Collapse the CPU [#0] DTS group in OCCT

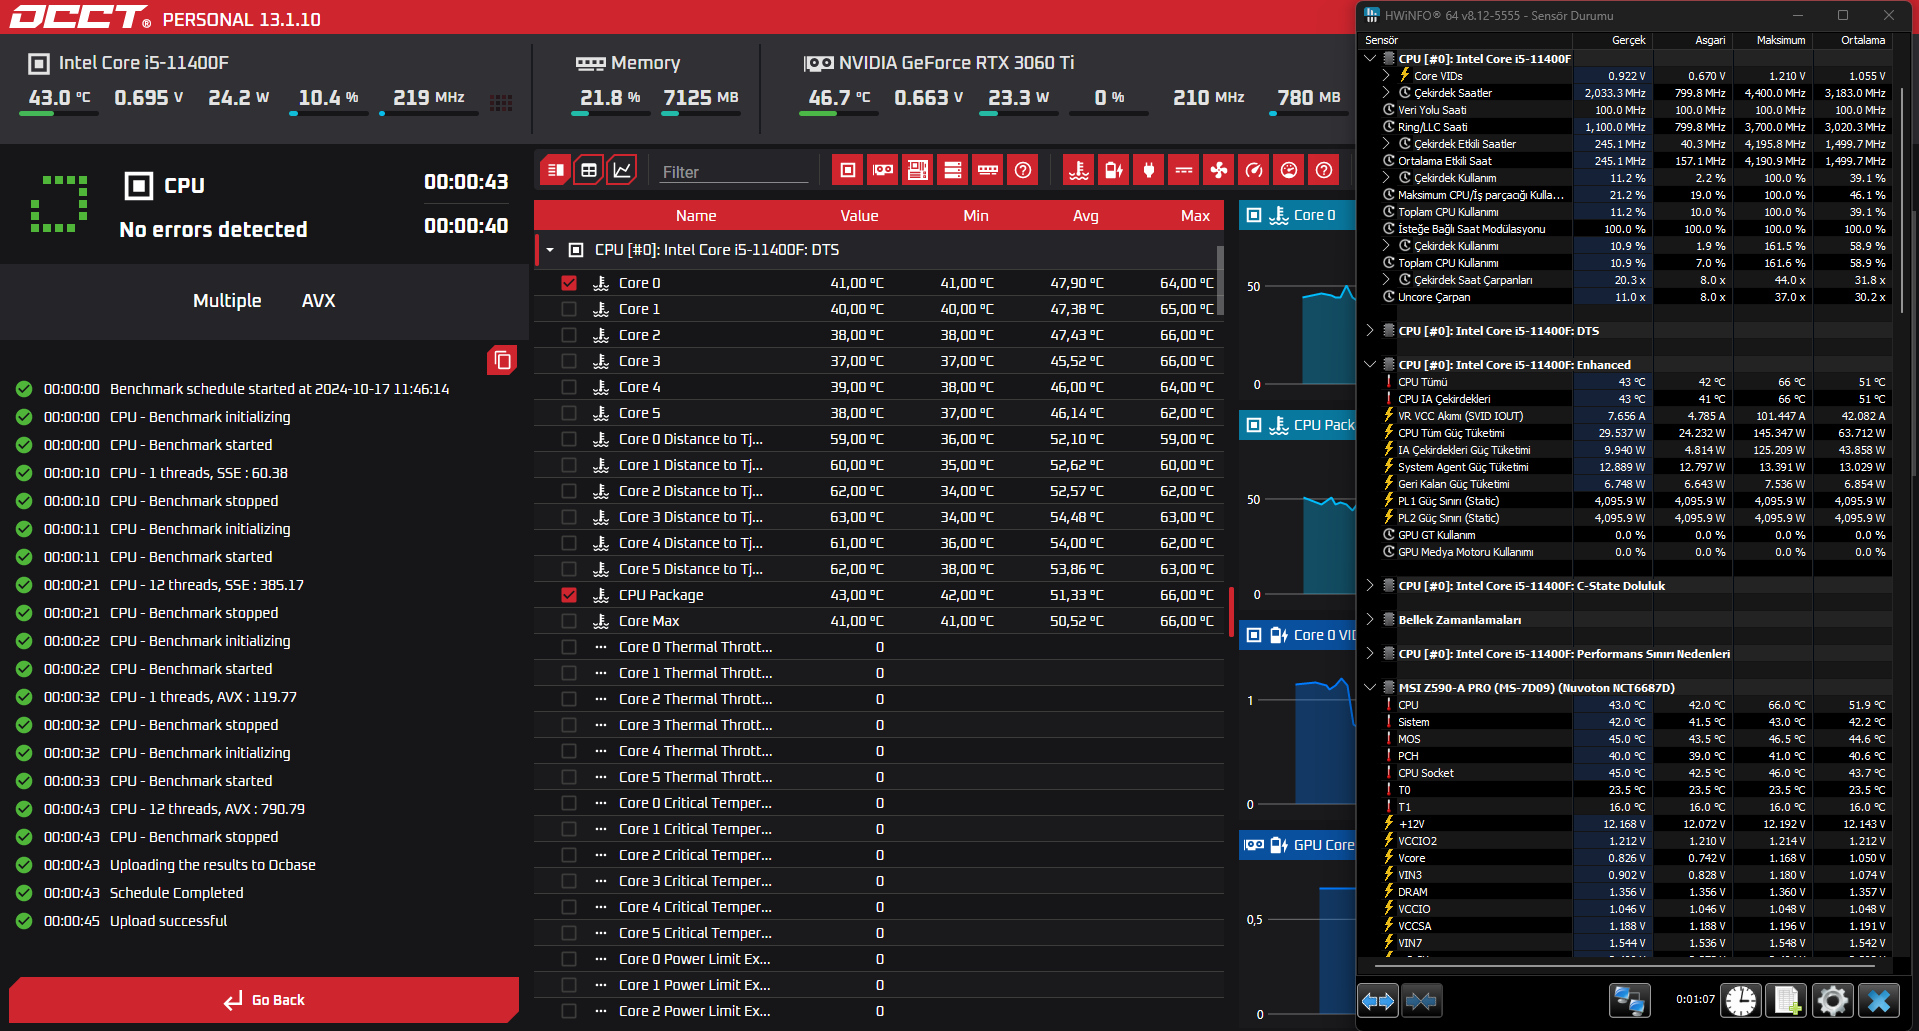[x=550, y=250]
